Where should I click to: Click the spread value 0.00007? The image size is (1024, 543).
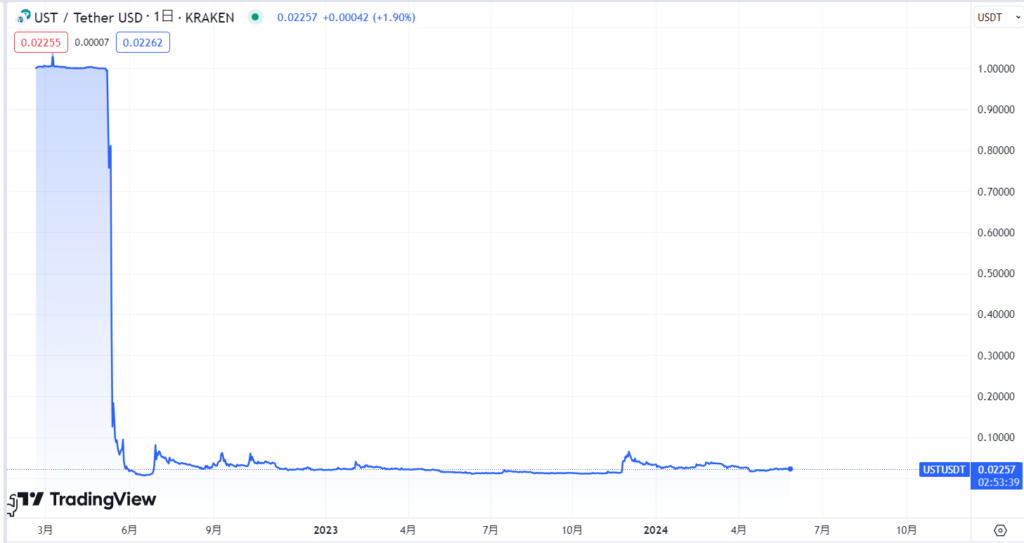[x=91, y=42]
